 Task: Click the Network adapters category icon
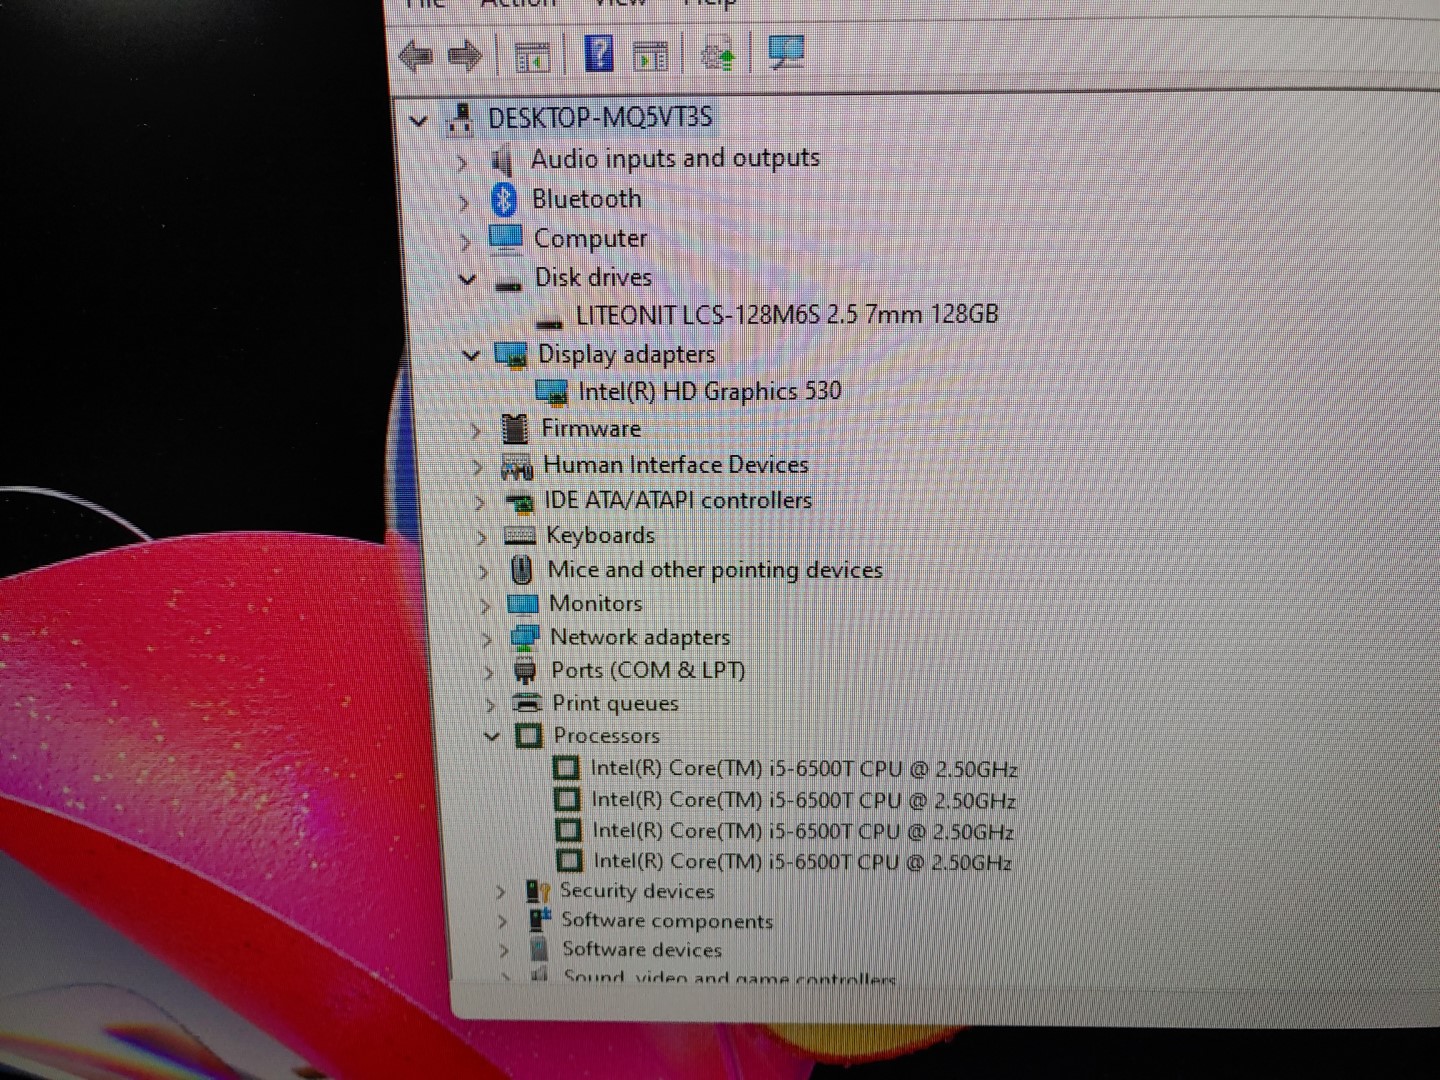[x=525, y=638]
